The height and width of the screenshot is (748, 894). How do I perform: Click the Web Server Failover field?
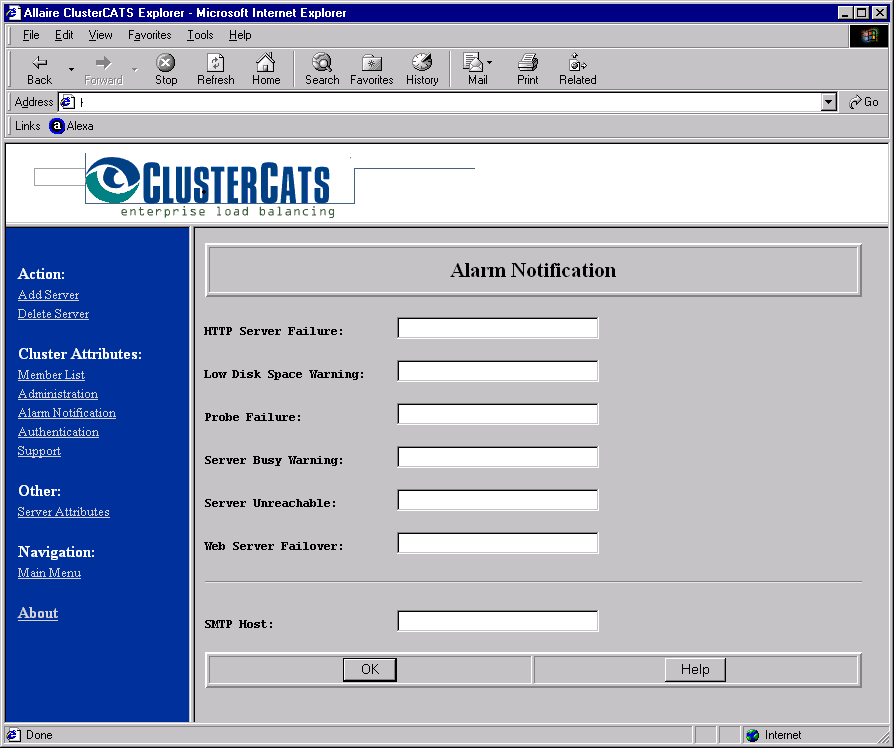tap(498, 543)
